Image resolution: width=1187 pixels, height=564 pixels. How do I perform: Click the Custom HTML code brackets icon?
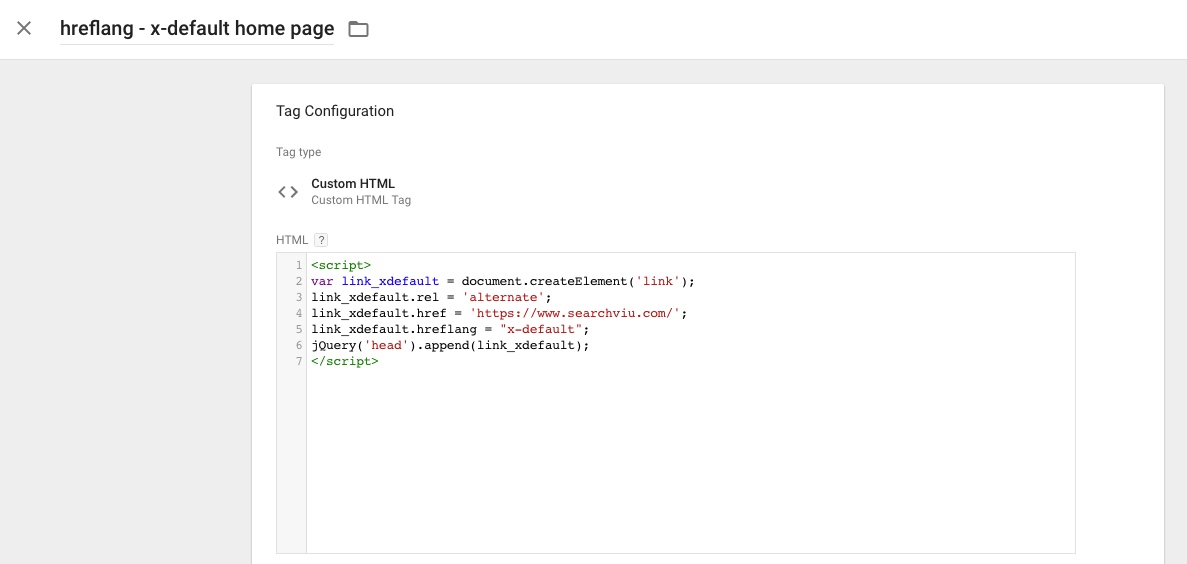pos(288,192)
